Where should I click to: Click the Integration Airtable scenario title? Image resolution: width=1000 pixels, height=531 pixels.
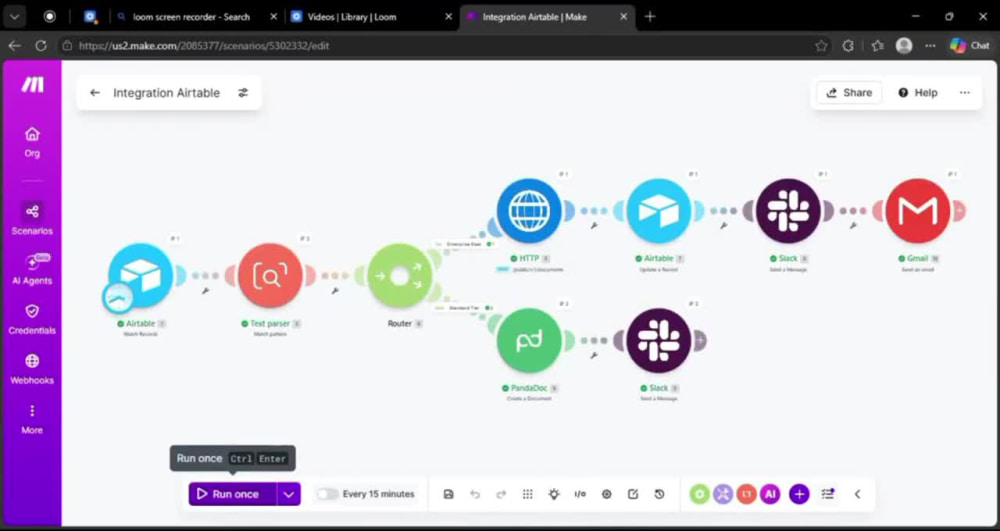tap(166, 92)
